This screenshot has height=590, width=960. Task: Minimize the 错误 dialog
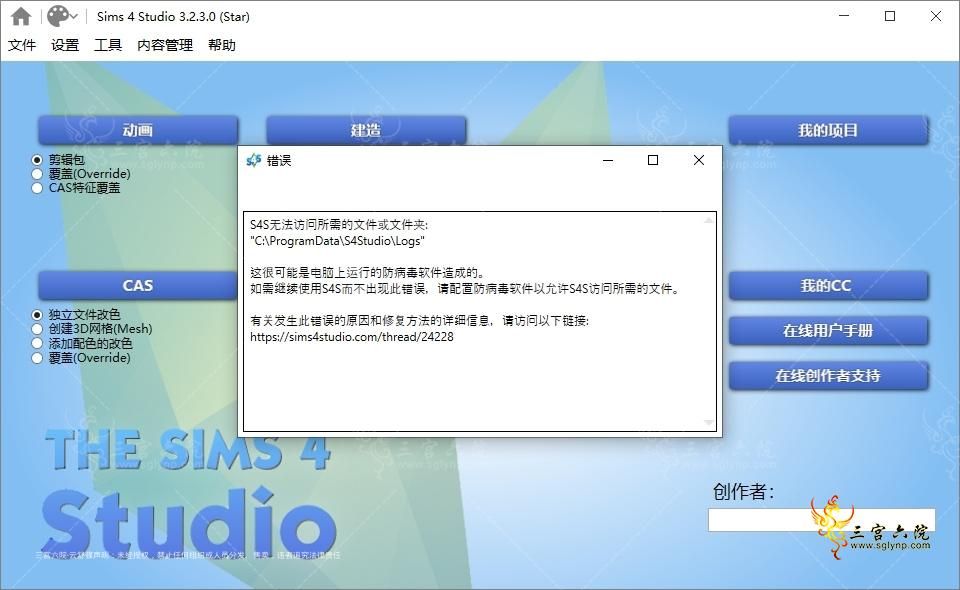608,160
